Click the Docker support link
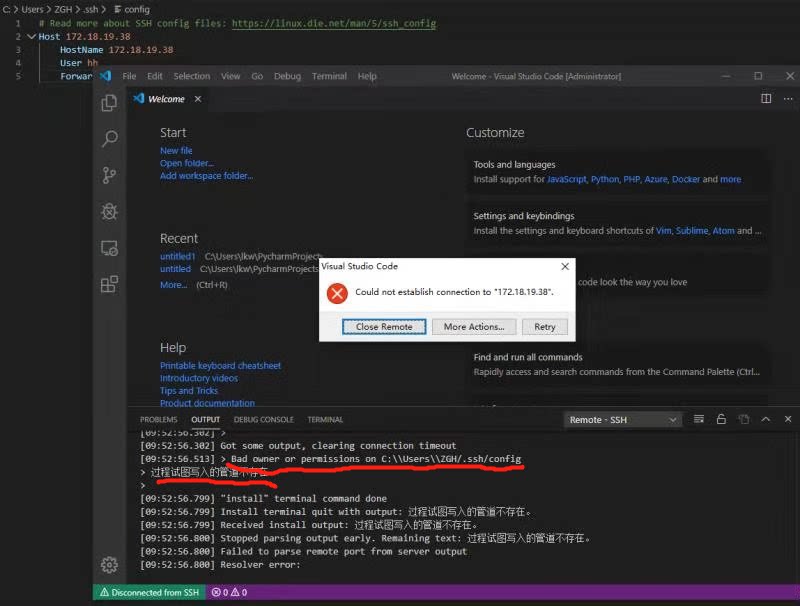The image size is (800, 606). (686, 179)
